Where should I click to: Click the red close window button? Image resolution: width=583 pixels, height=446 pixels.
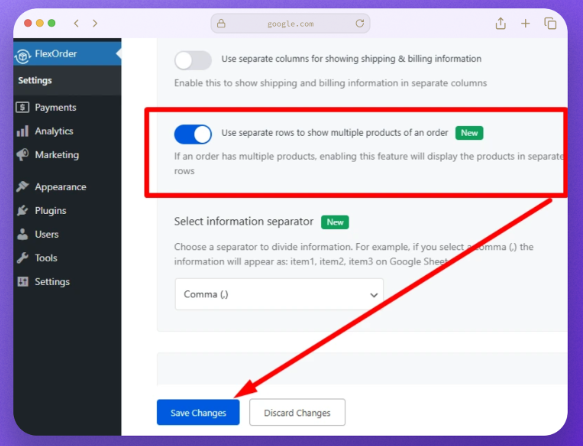28,23
